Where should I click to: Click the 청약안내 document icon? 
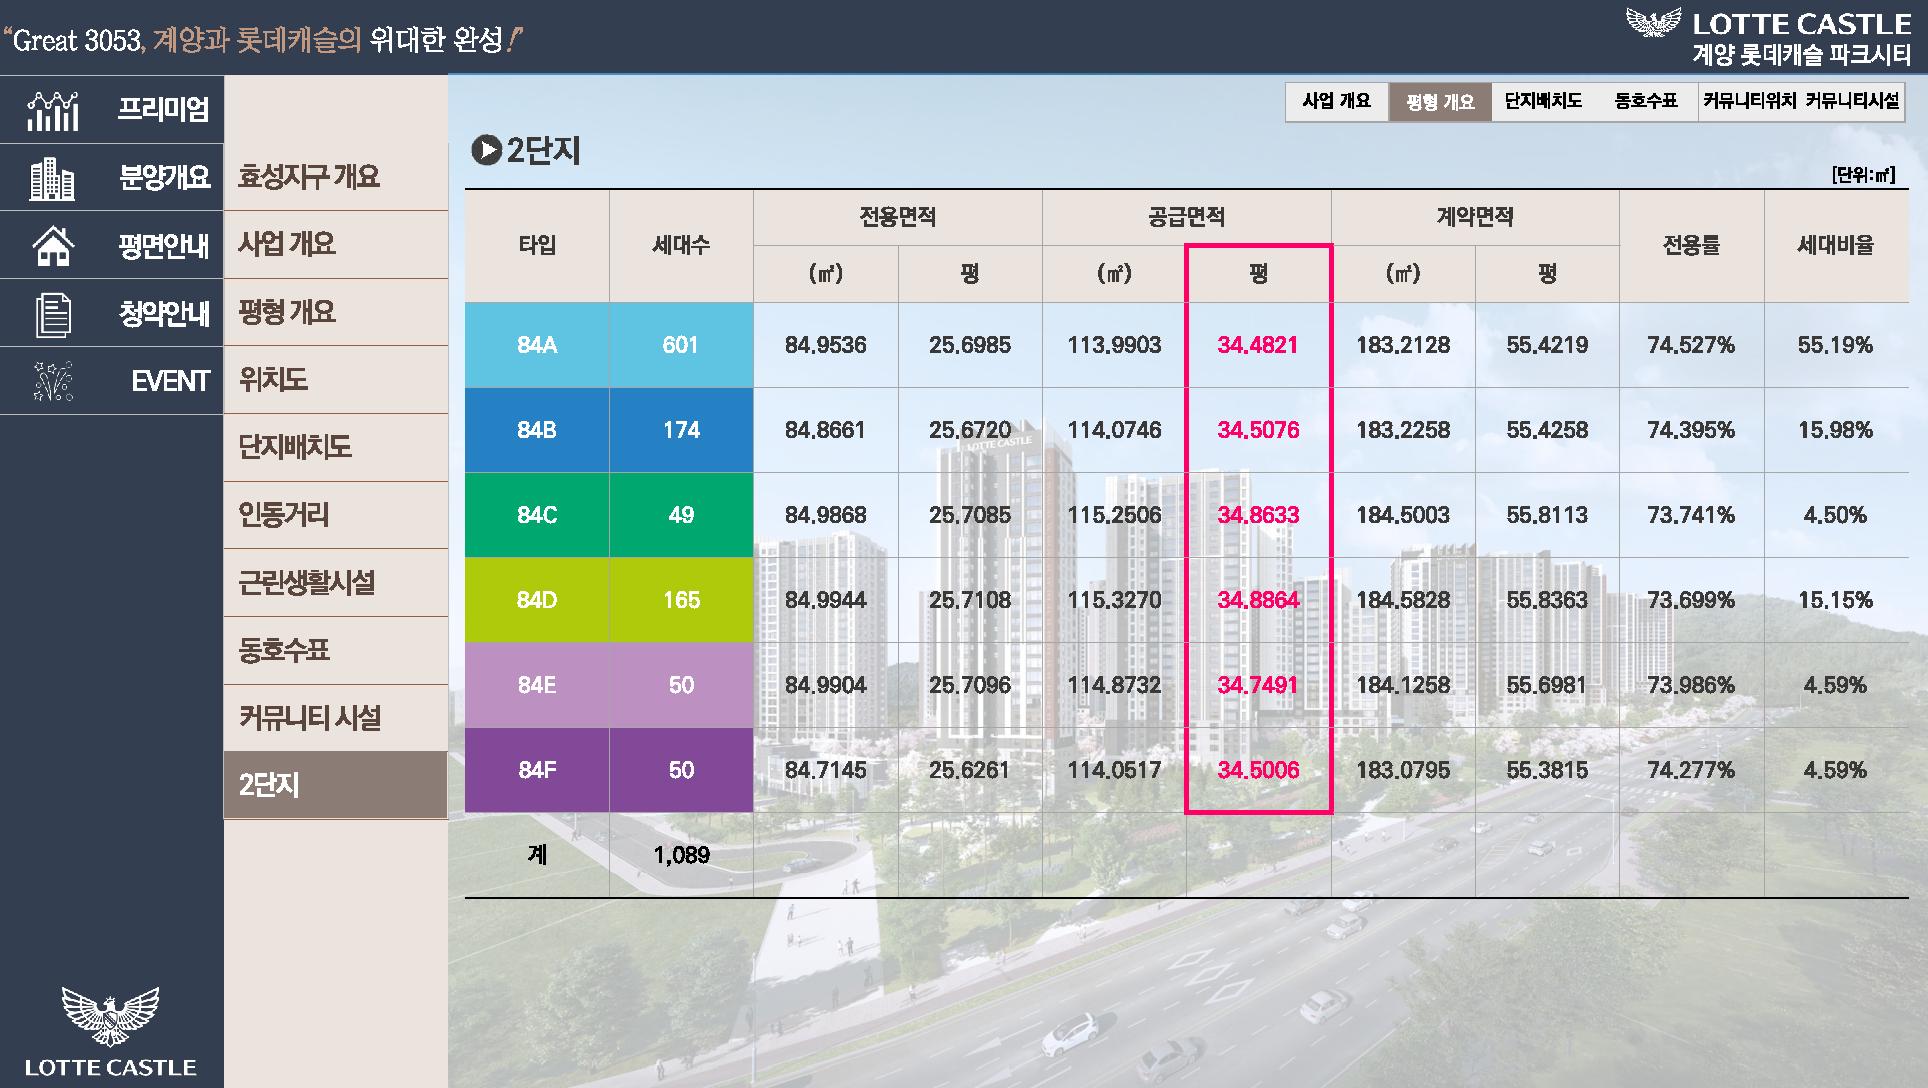pos(53,314)
